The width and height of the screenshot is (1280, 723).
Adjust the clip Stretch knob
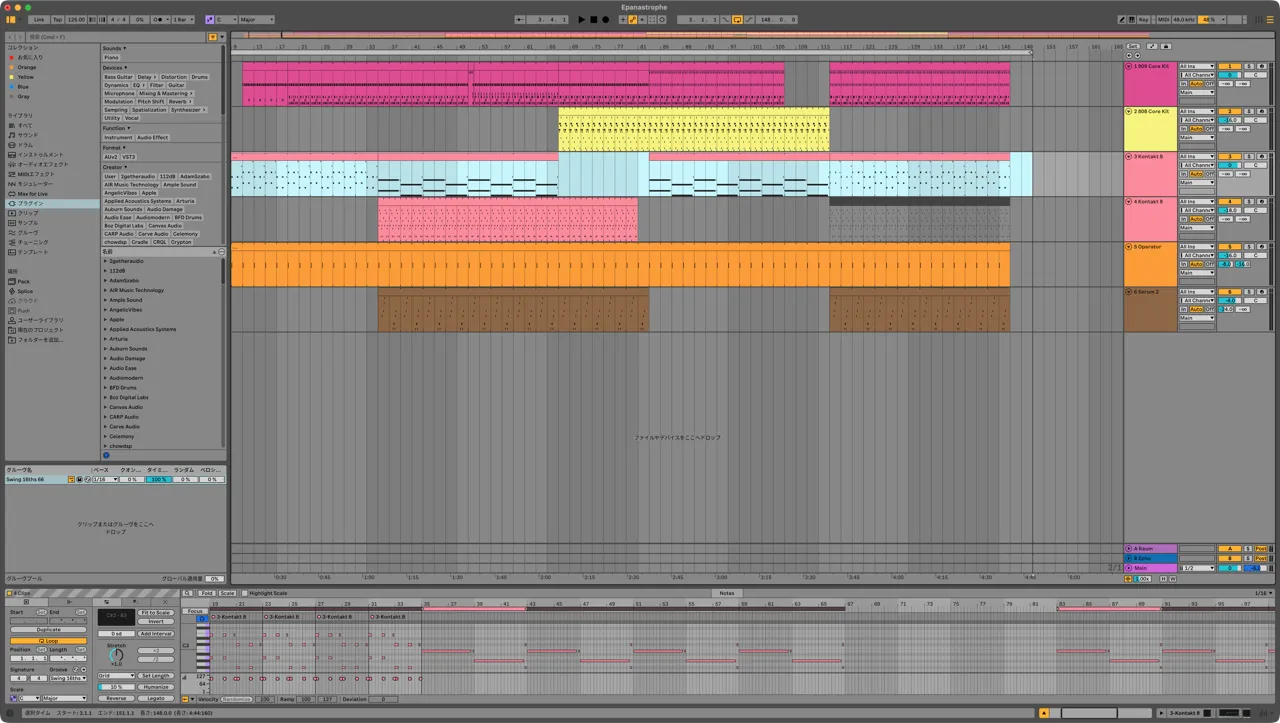[x=116, y=654]
